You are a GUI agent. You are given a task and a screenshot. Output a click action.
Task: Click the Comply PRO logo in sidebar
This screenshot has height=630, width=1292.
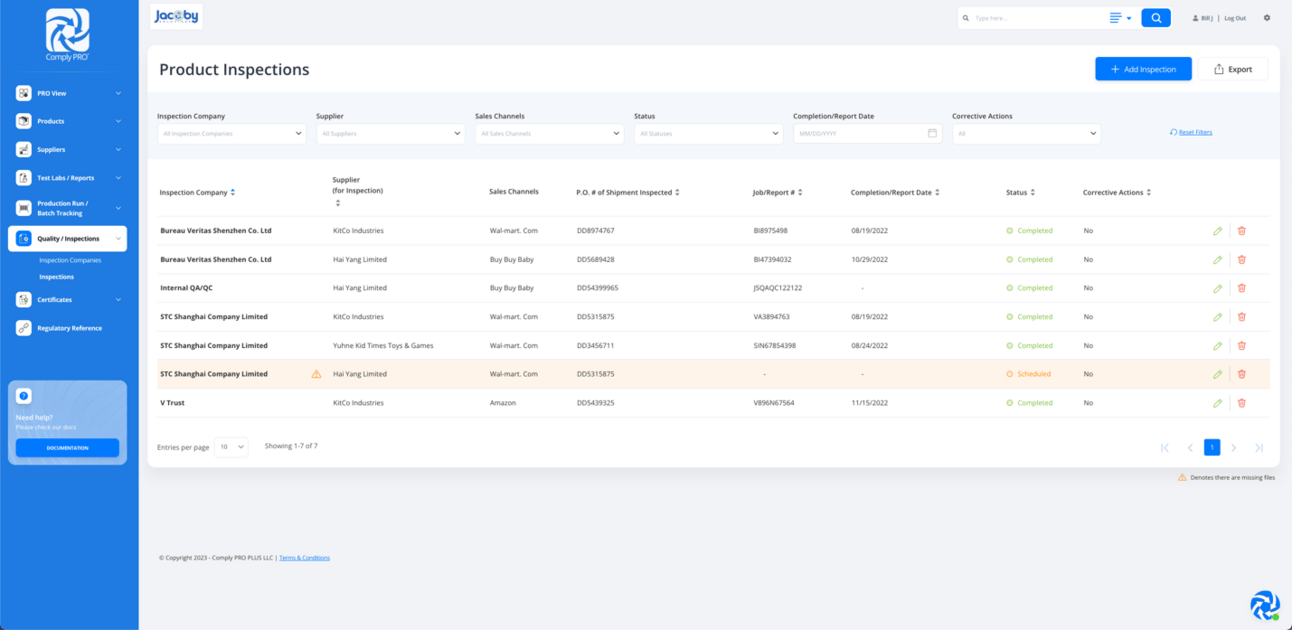point(67,34)
